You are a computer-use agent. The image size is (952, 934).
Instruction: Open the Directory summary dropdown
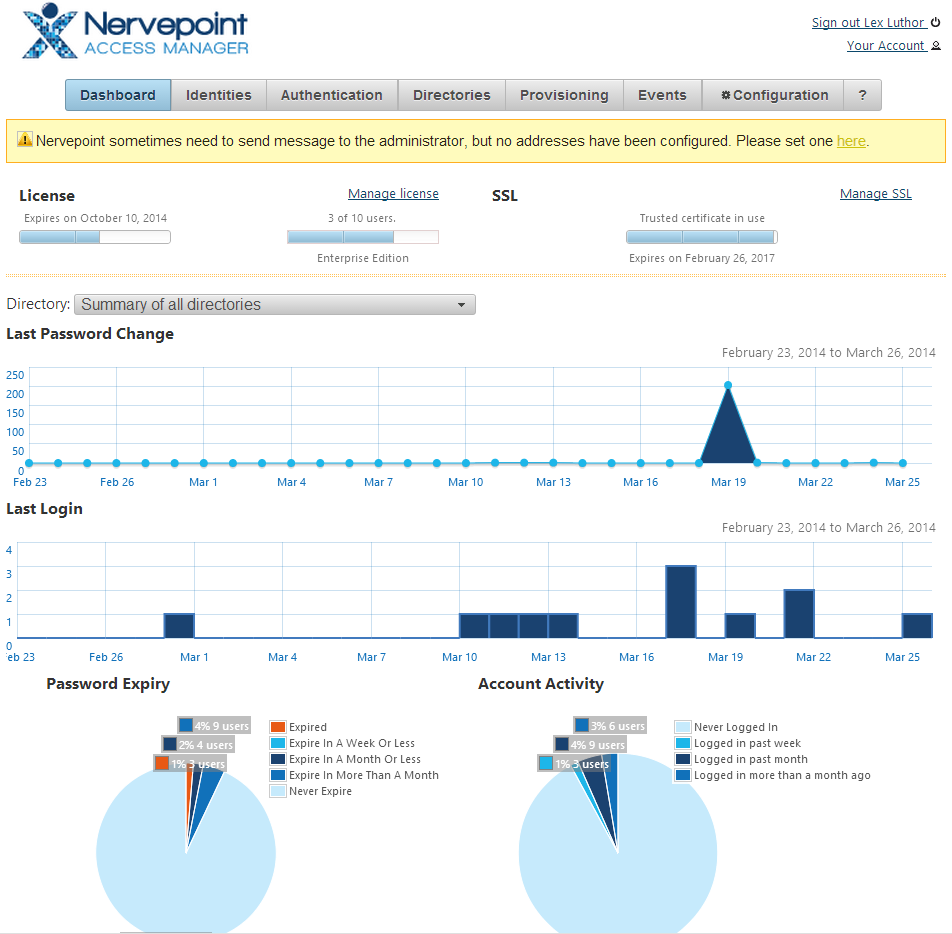pos(274,304)
